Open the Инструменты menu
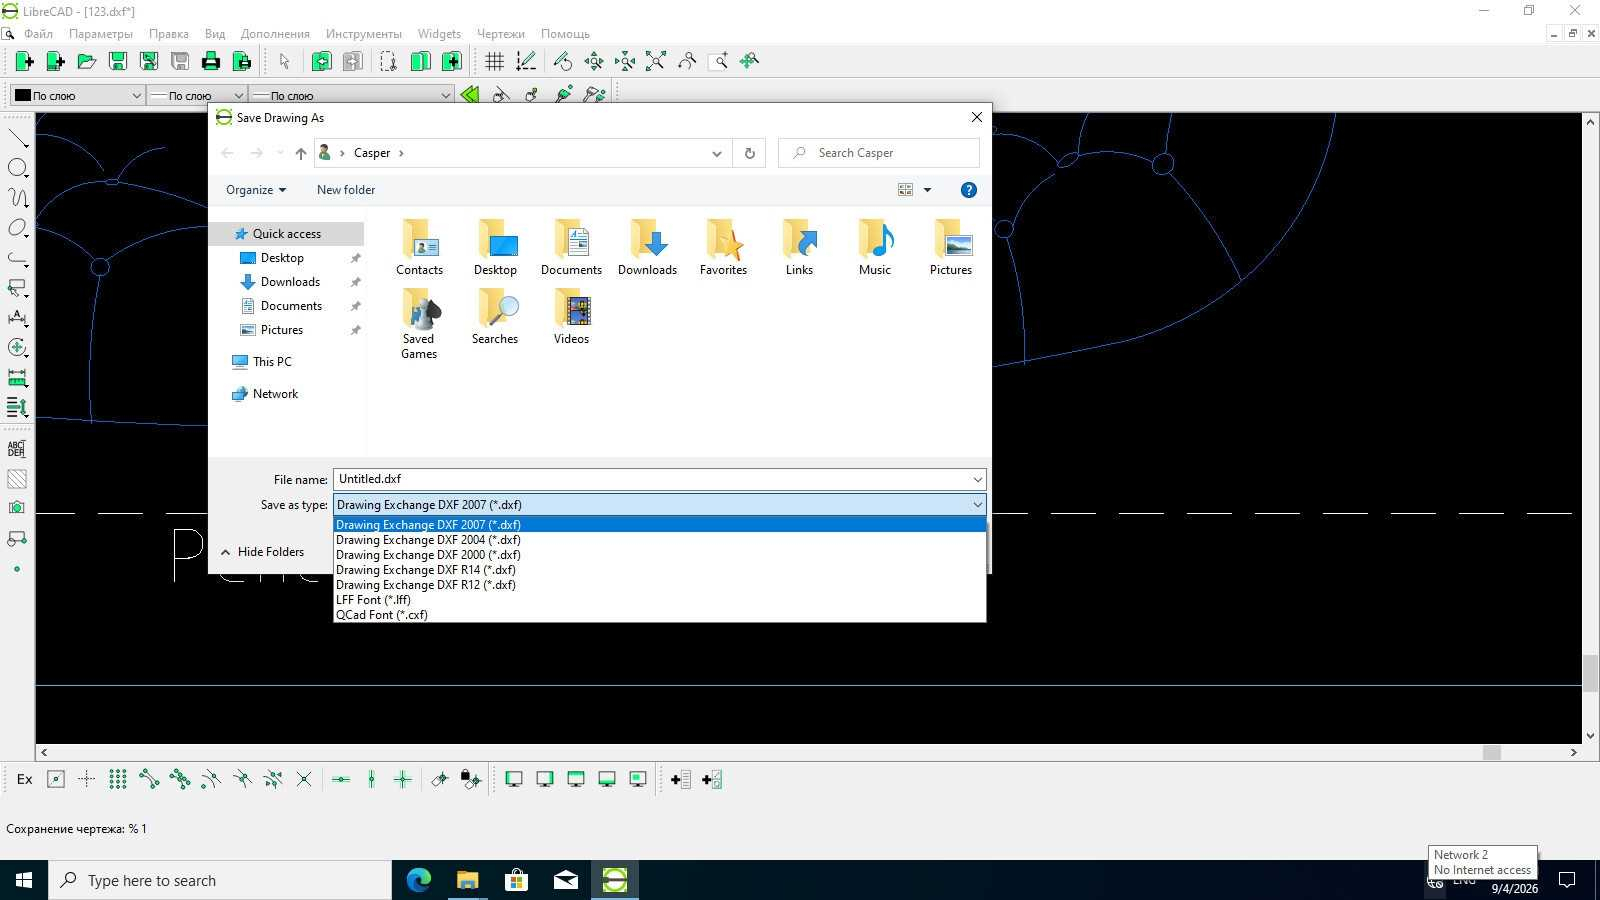1600x900 pixels. [x=364, y=34]
